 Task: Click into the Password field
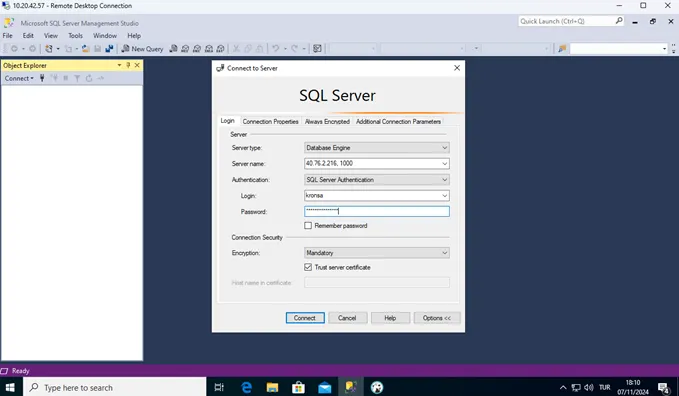click(377, 211)
